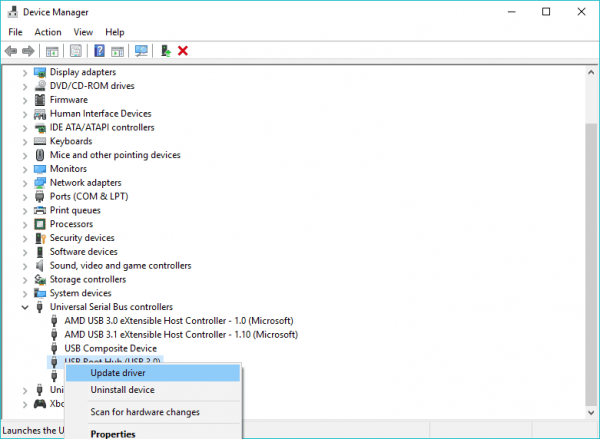
Task: Expand the Network adapters node
Action: point(25,183)
